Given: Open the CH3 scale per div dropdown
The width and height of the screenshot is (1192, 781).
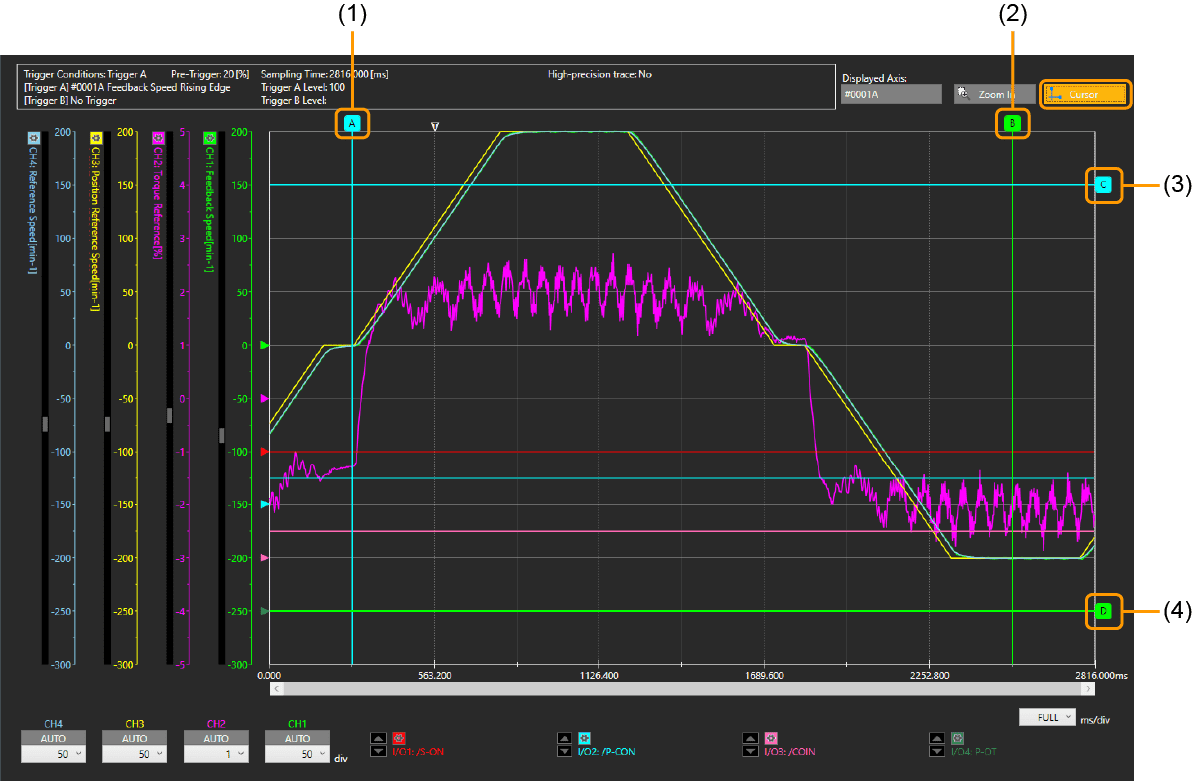Looking at the screenshot, I should pyautogui.click(x=135, y=754).
